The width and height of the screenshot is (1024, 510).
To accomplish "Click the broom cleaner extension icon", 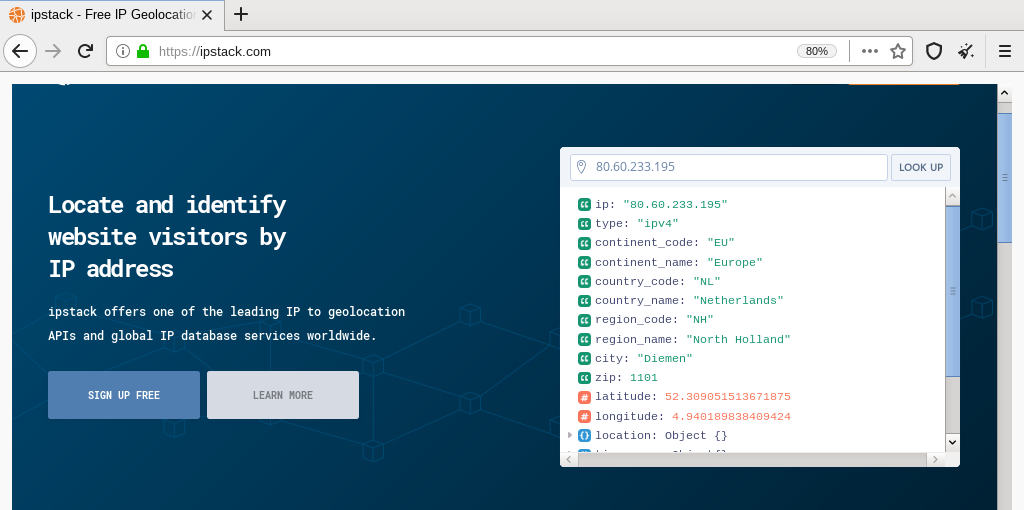I will [x=965, y=51].
